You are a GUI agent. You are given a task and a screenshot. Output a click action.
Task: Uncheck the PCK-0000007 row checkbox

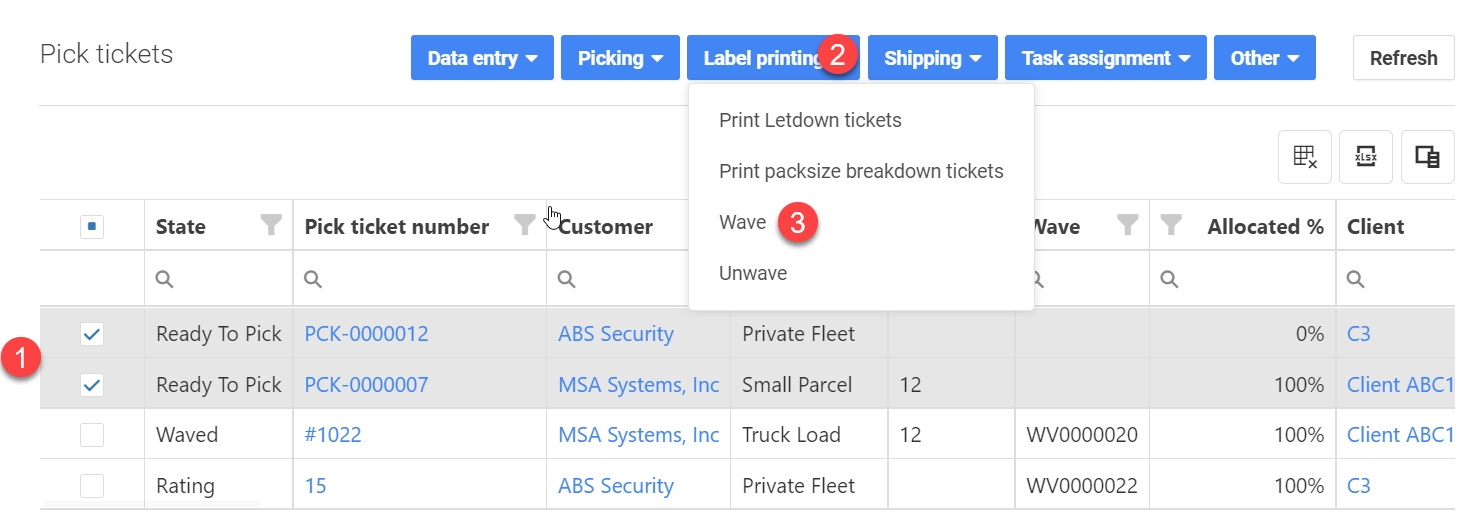click(x=92, y=385)
